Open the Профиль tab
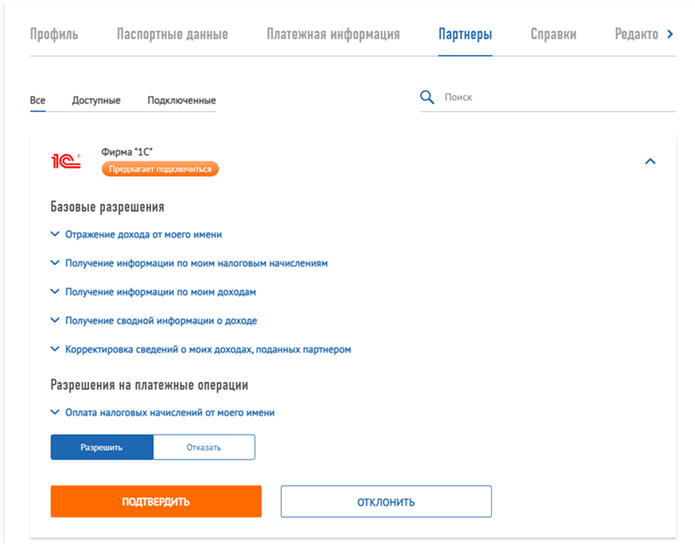Image resolution: width=695 pixels, height=544 pixels. coord(54,35)
